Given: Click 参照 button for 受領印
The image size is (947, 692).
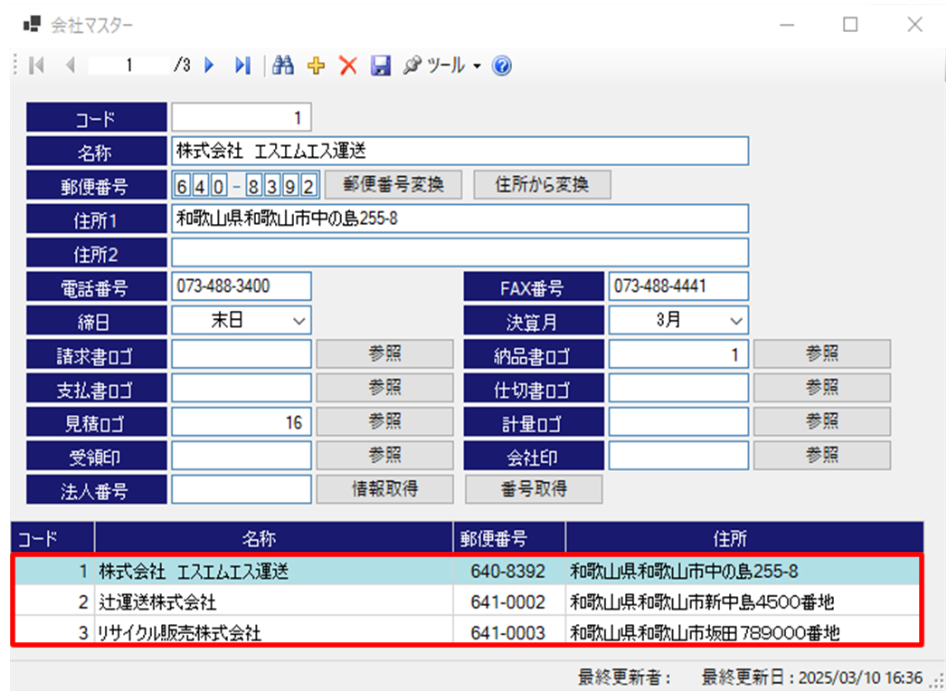Looking at the screenshot, I should tap(385, 455).
